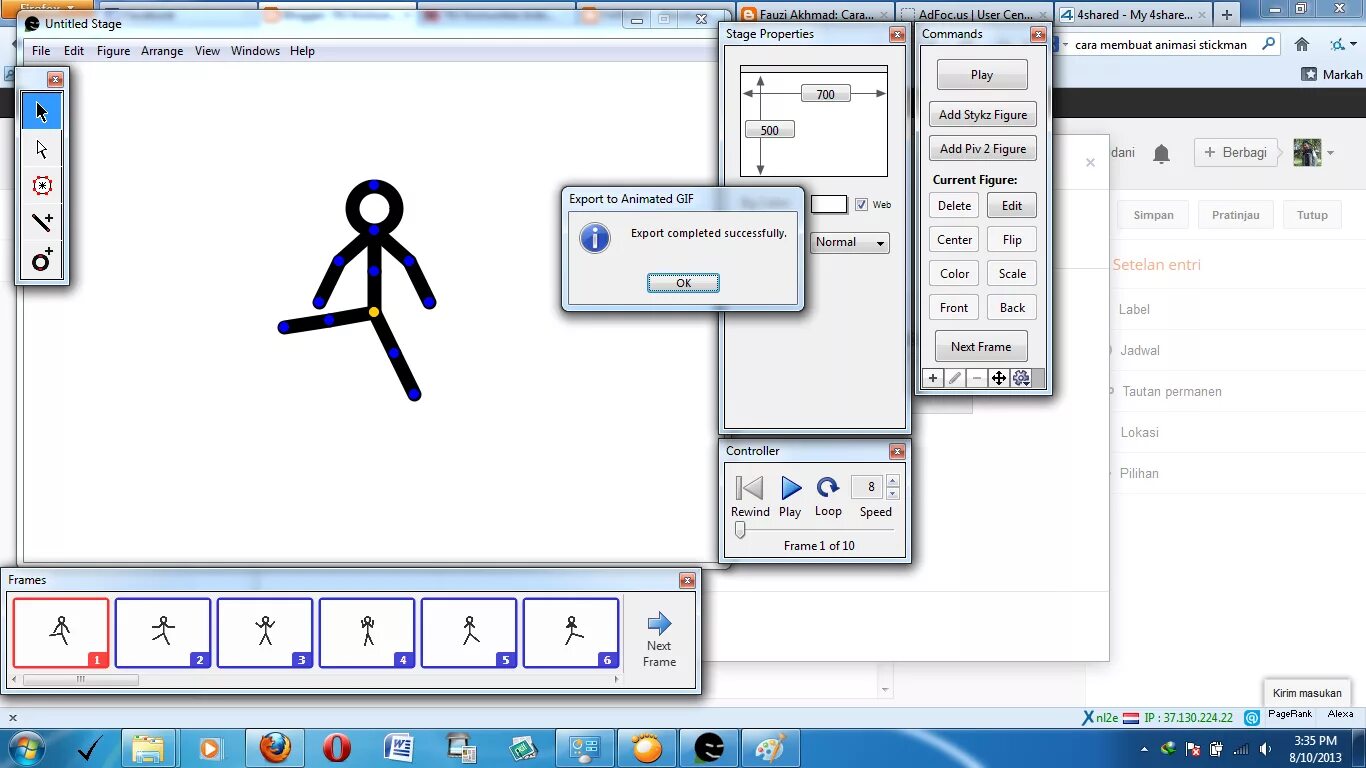Click the volume speaker tray icon
Image resolution: width=1366 pixels, height=768 pixels.
[1266, 748]
